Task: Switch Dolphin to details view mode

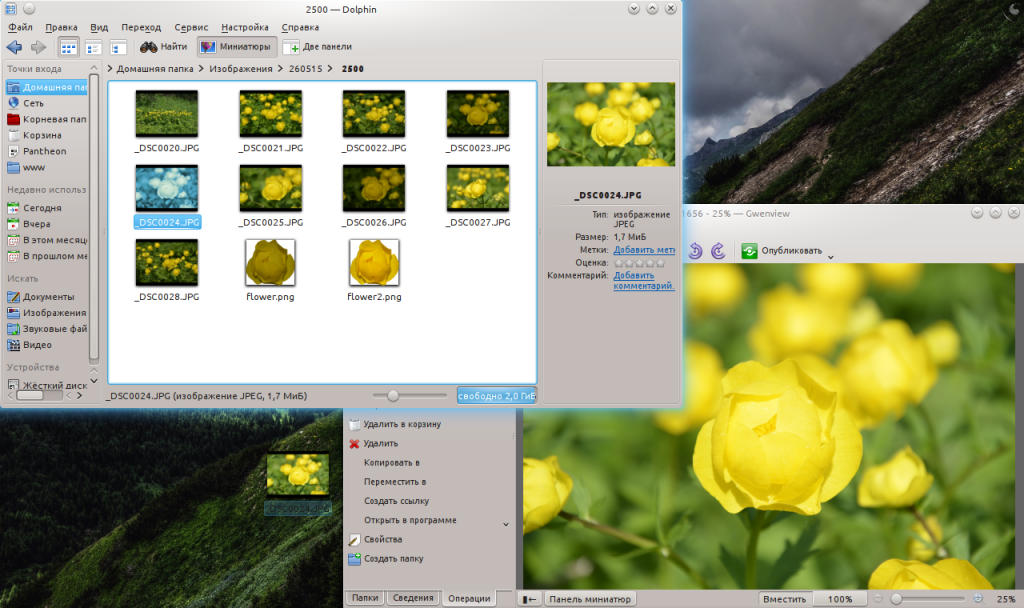Action: (x=118, y=47)
